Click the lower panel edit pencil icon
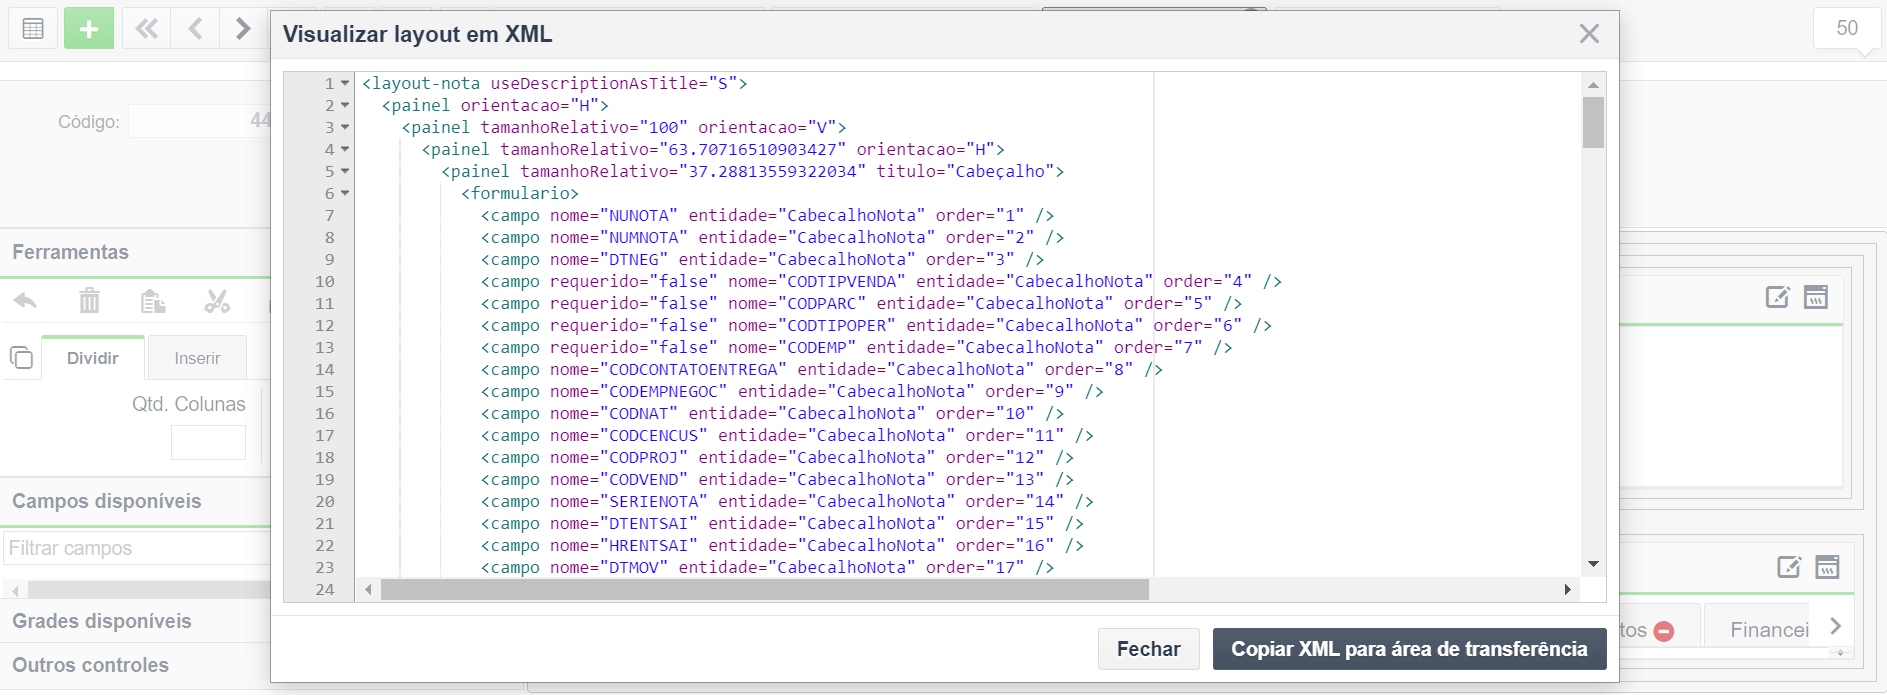 (1789, 567)
